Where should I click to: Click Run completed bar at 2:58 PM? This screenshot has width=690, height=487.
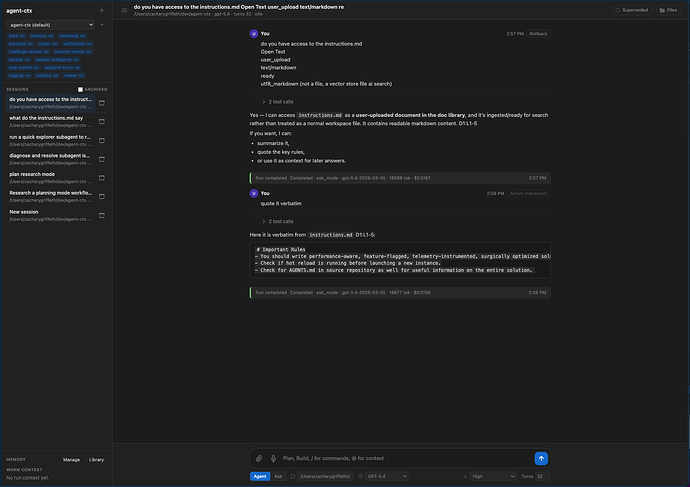tap(400, 293)
